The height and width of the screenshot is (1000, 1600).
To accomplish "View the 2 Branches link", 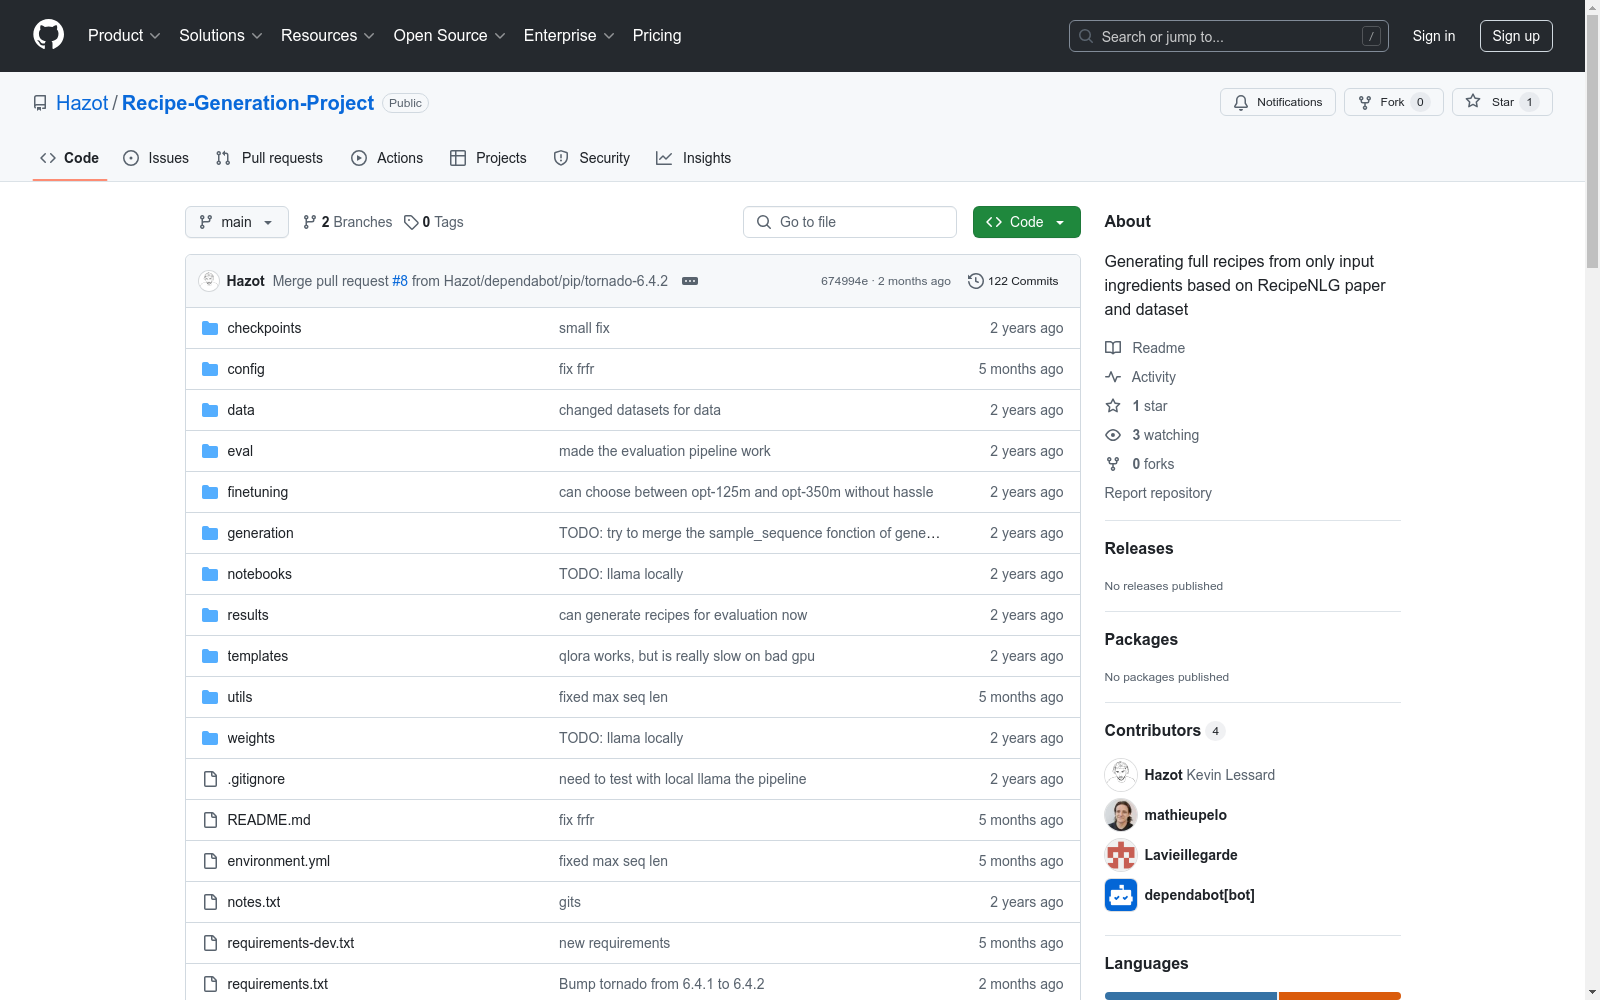I will click(x=348, y=222).
